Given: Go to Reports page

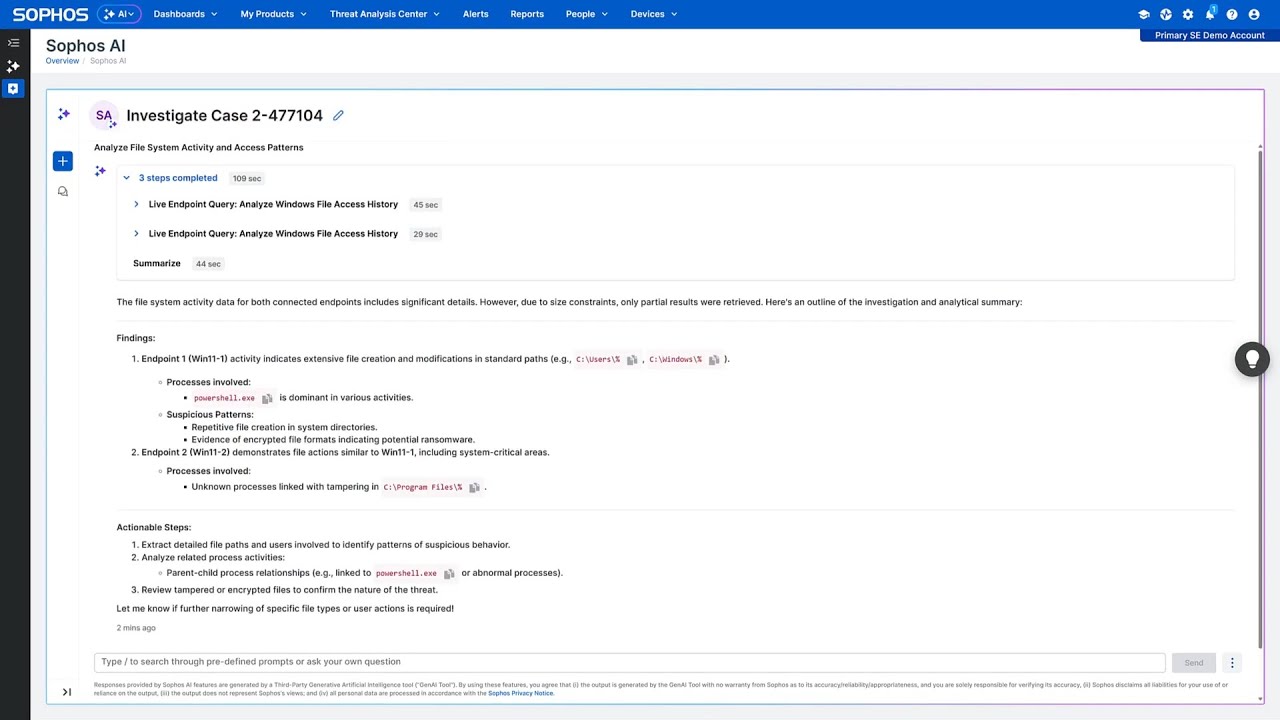Looking at the screenshot, I should point(527,14).
